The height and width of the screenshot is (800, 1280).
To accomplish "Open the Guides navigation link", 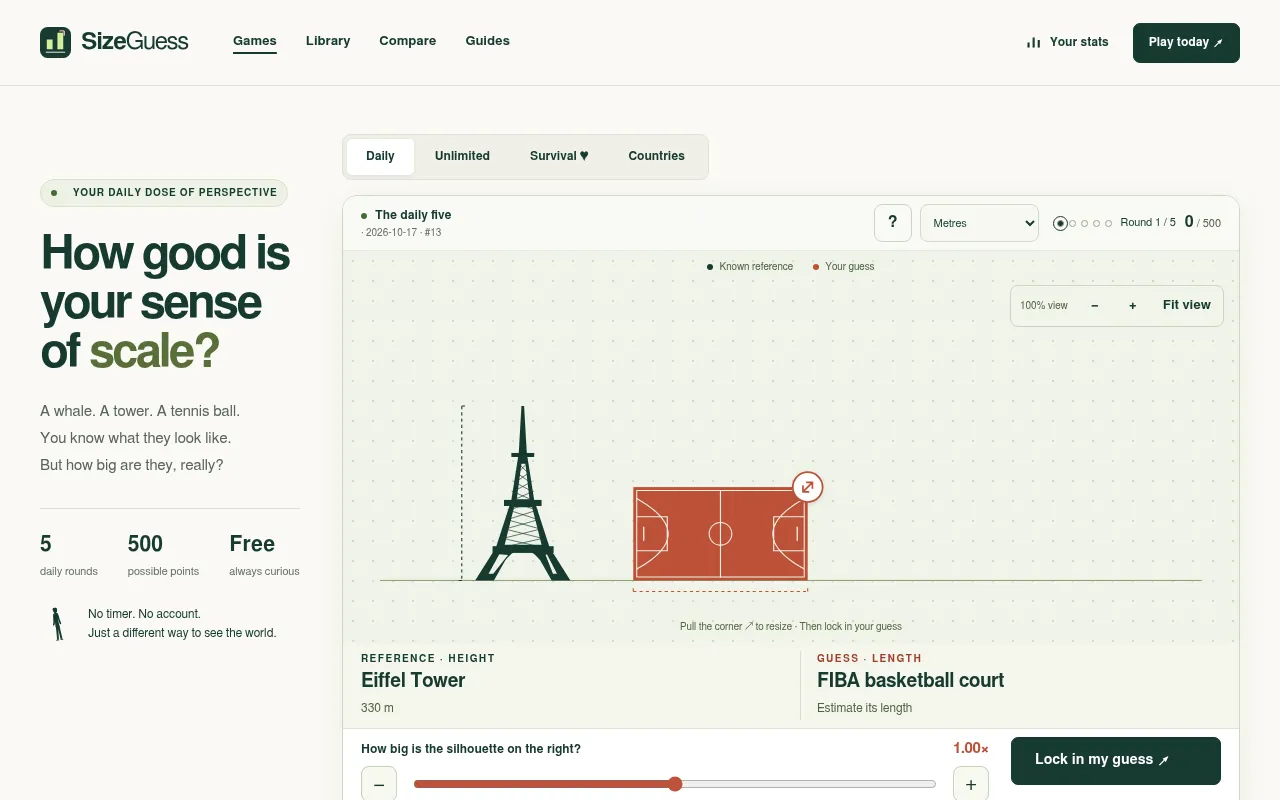I will [488, 42].
